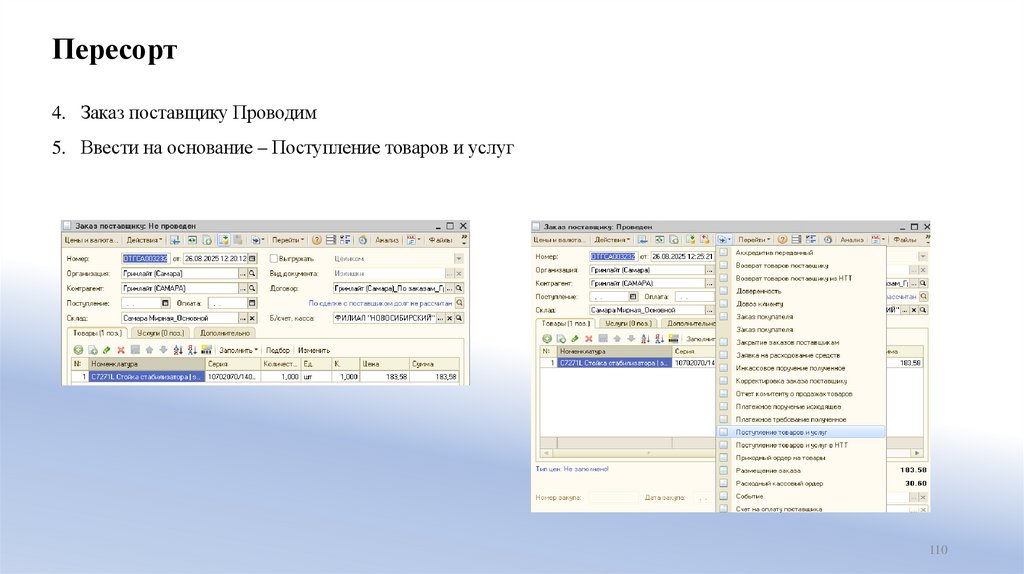Screen dimensions: 1024x574
Task: Click Номенклатура column header in 'Не проведен' window
Action: point(147,364)
